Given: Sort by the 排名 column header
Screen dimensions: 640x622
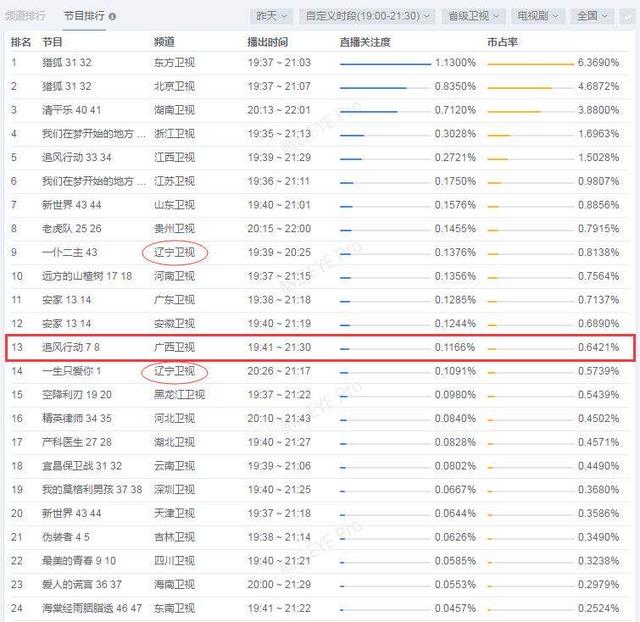Looking at the screenshot, I should [21, 42].
